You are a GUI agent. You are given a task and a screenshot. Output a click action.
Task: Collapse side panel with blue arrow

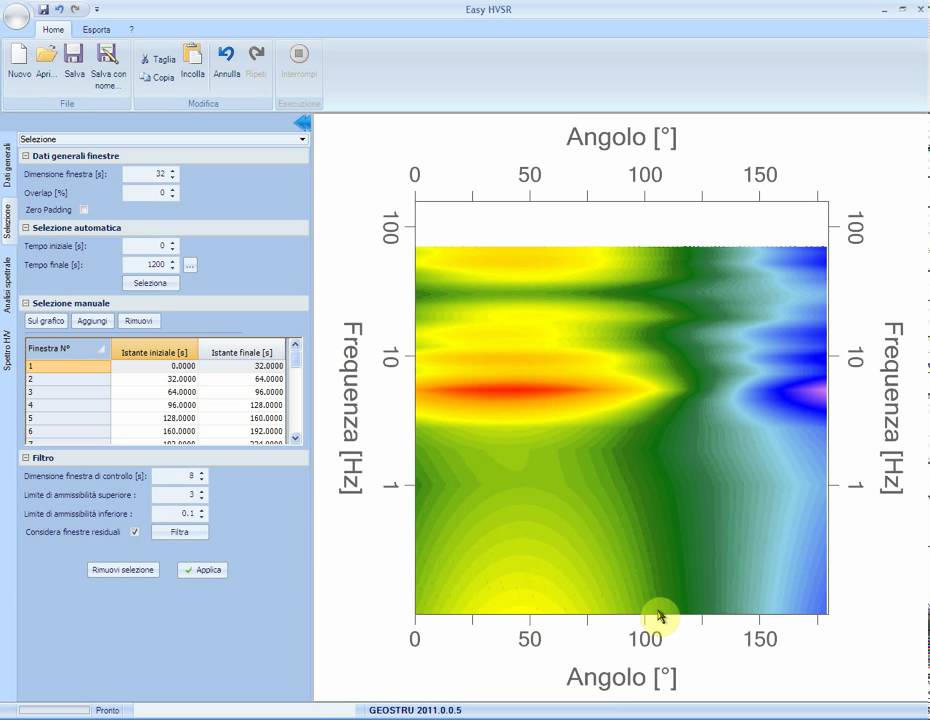tap(302, 123)
